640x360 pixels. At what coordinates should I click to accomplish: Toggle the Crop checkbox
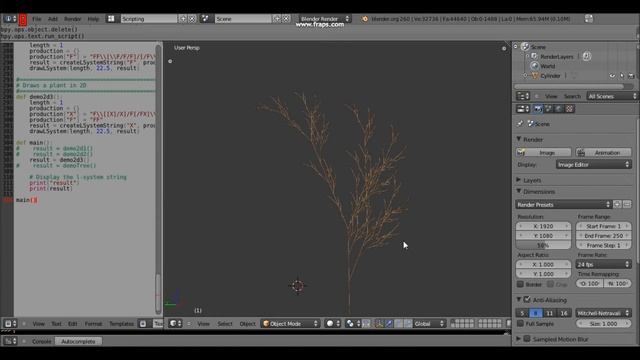550,284
